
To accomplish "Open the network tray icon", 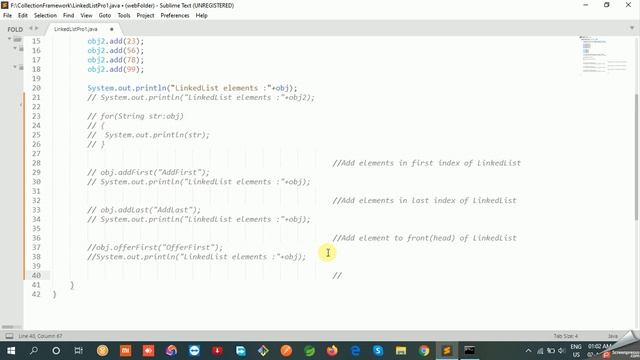I will [540, 351].
